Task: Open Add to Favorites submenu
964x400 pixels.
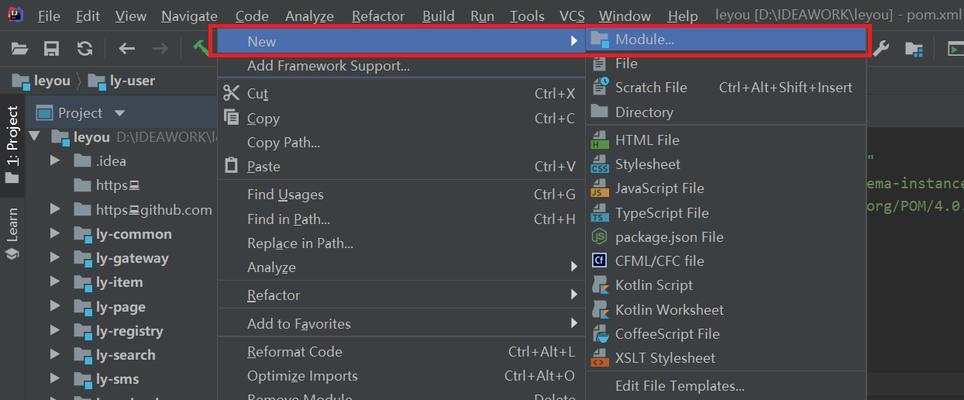Action: point(401,323)
